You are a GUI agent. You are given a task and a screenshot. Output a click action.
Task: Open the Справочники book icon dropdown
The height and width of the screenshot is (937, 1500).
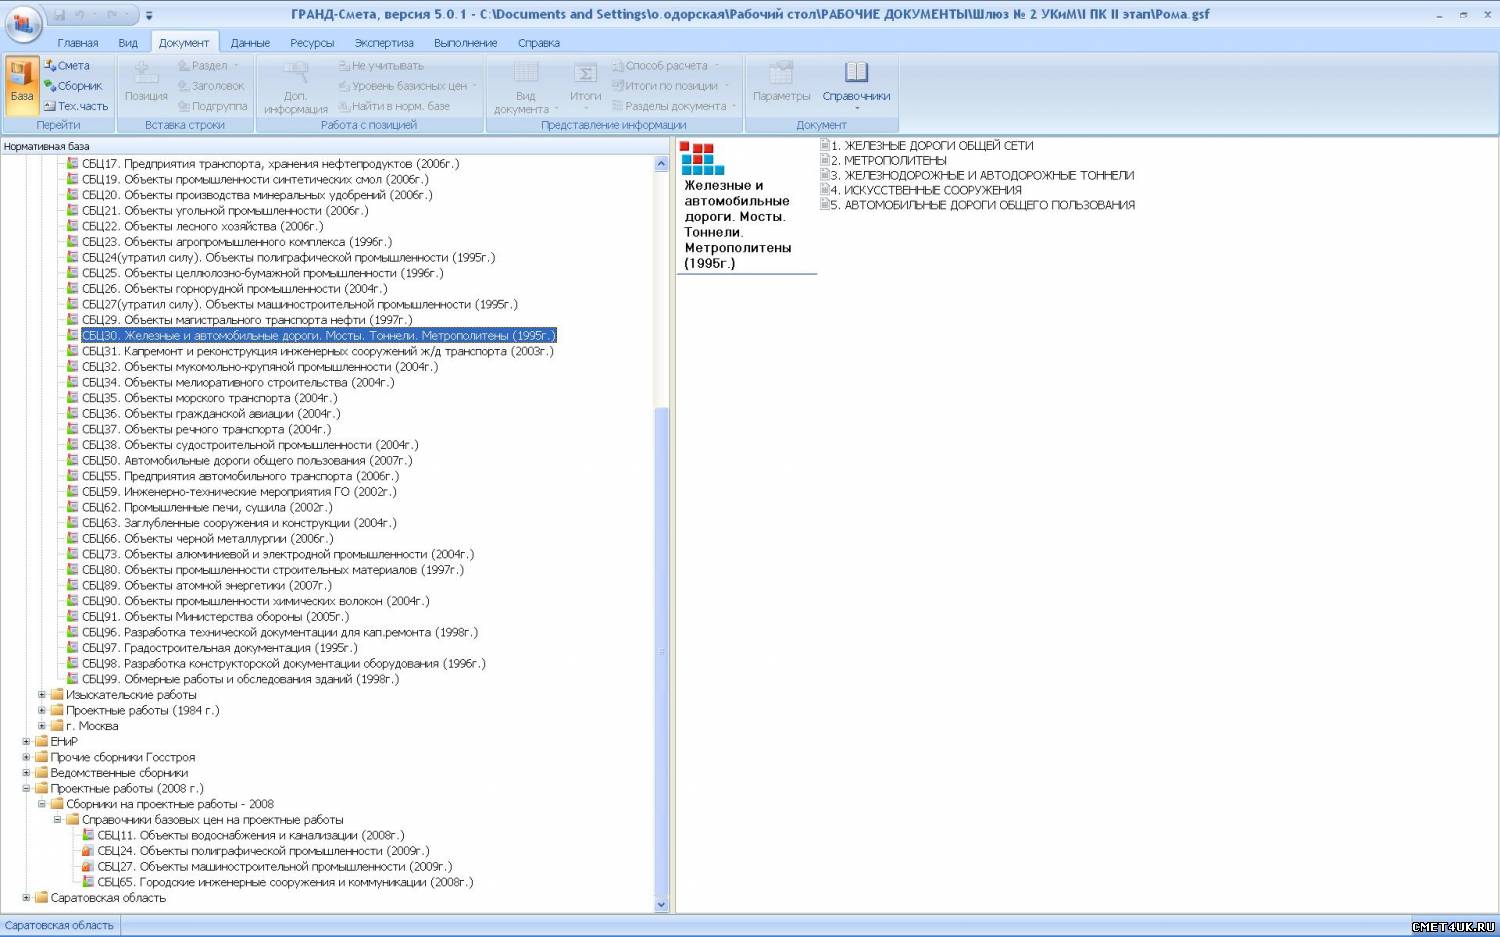[x=856, y=82]
